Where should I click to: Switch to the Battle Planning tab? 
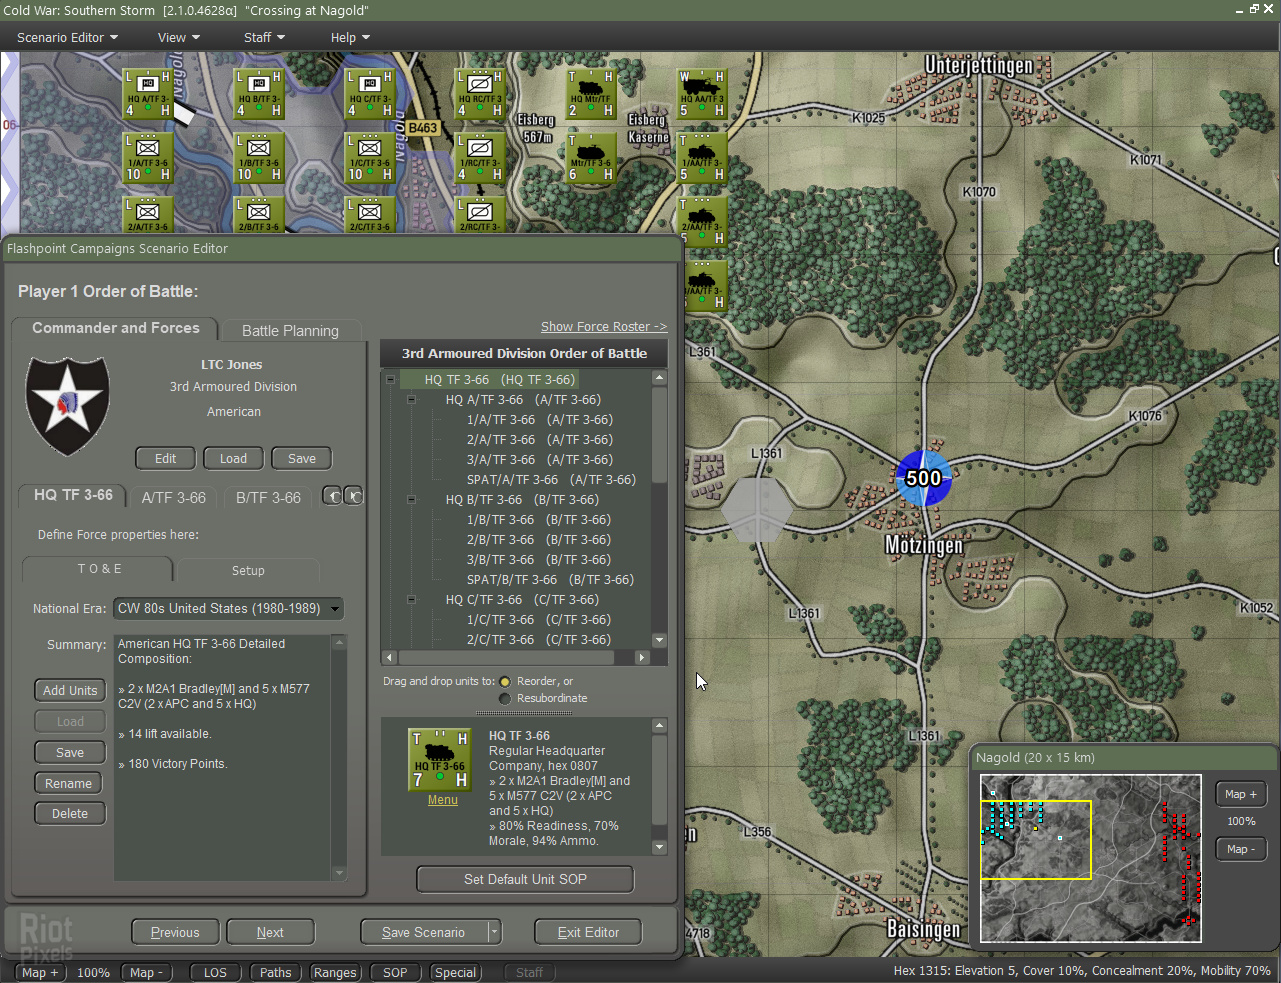pos(290,331)
